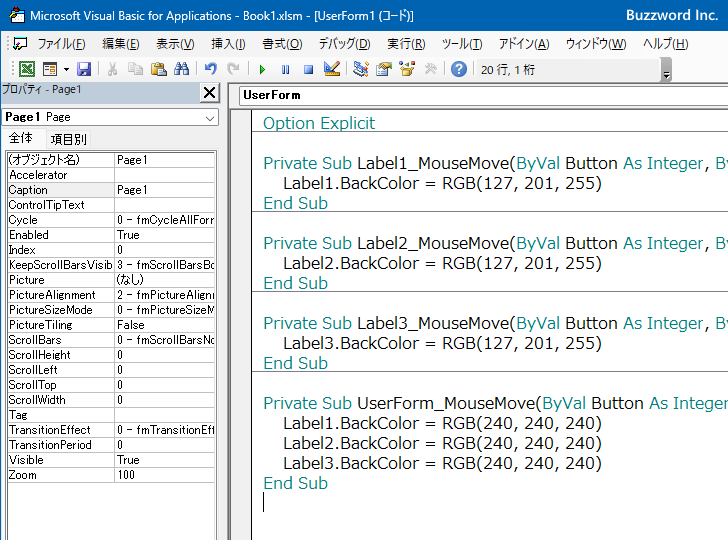This screenshot has height=540, width=728.
Task: Open the Insert UserForm dropdown arrow
Action: 66,70
